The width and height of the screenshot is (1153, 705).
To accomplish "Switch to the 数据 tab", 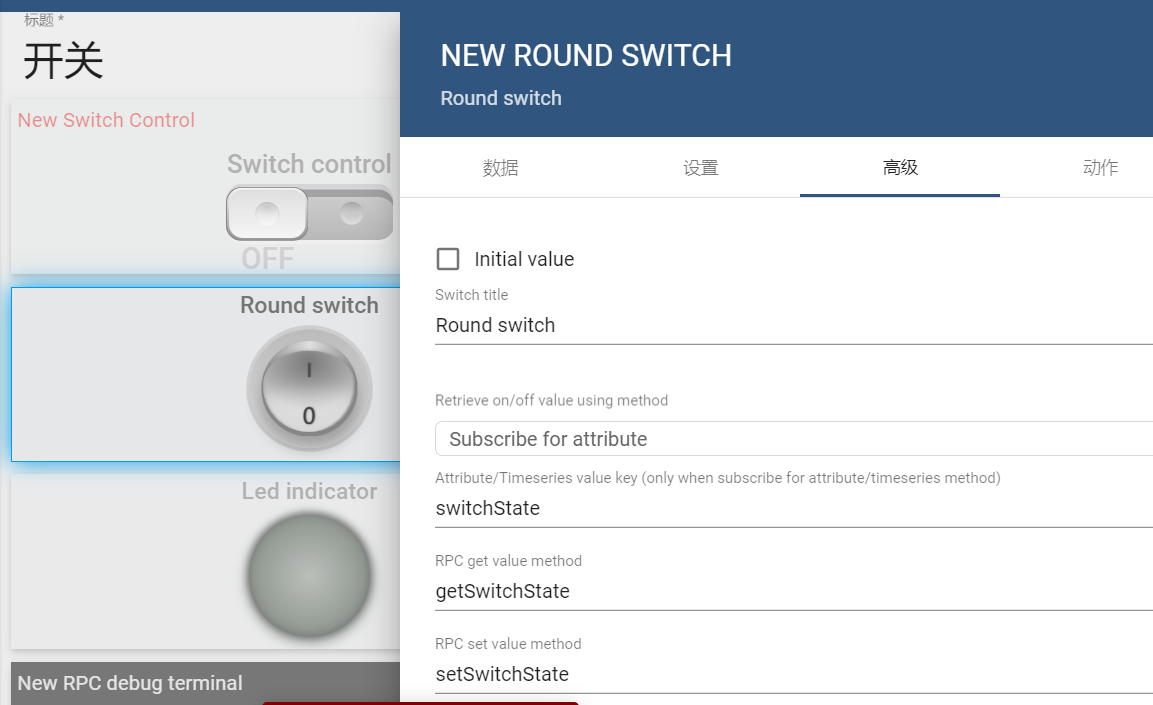I will (x=500, y=167).
